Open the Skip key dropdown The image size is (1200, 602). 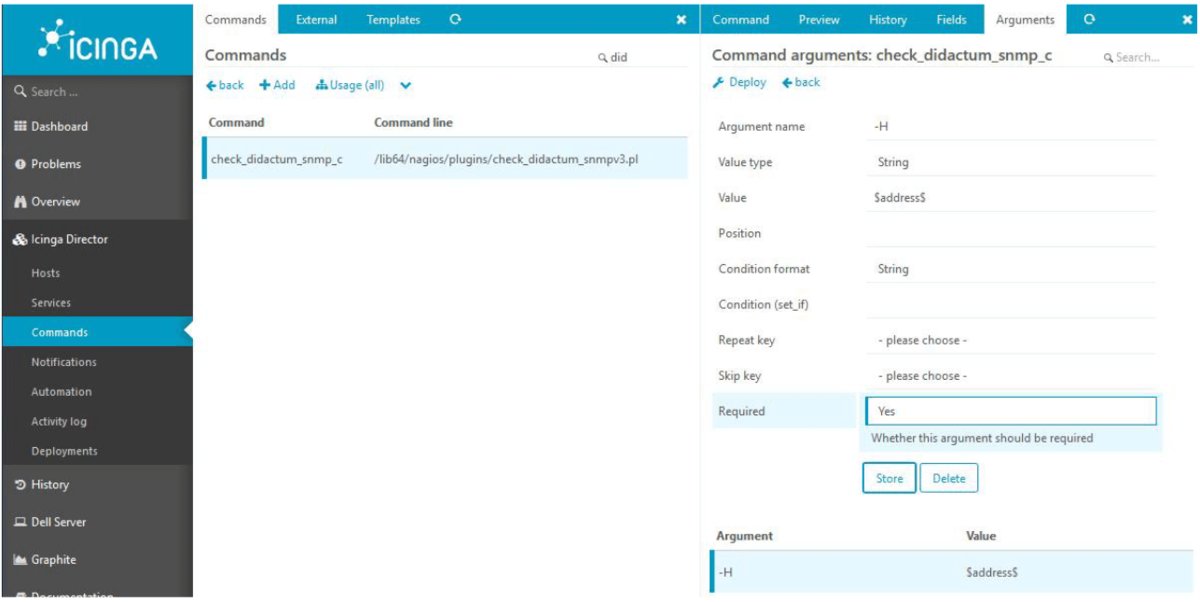pyautogui.click(x=1010, y=376)
